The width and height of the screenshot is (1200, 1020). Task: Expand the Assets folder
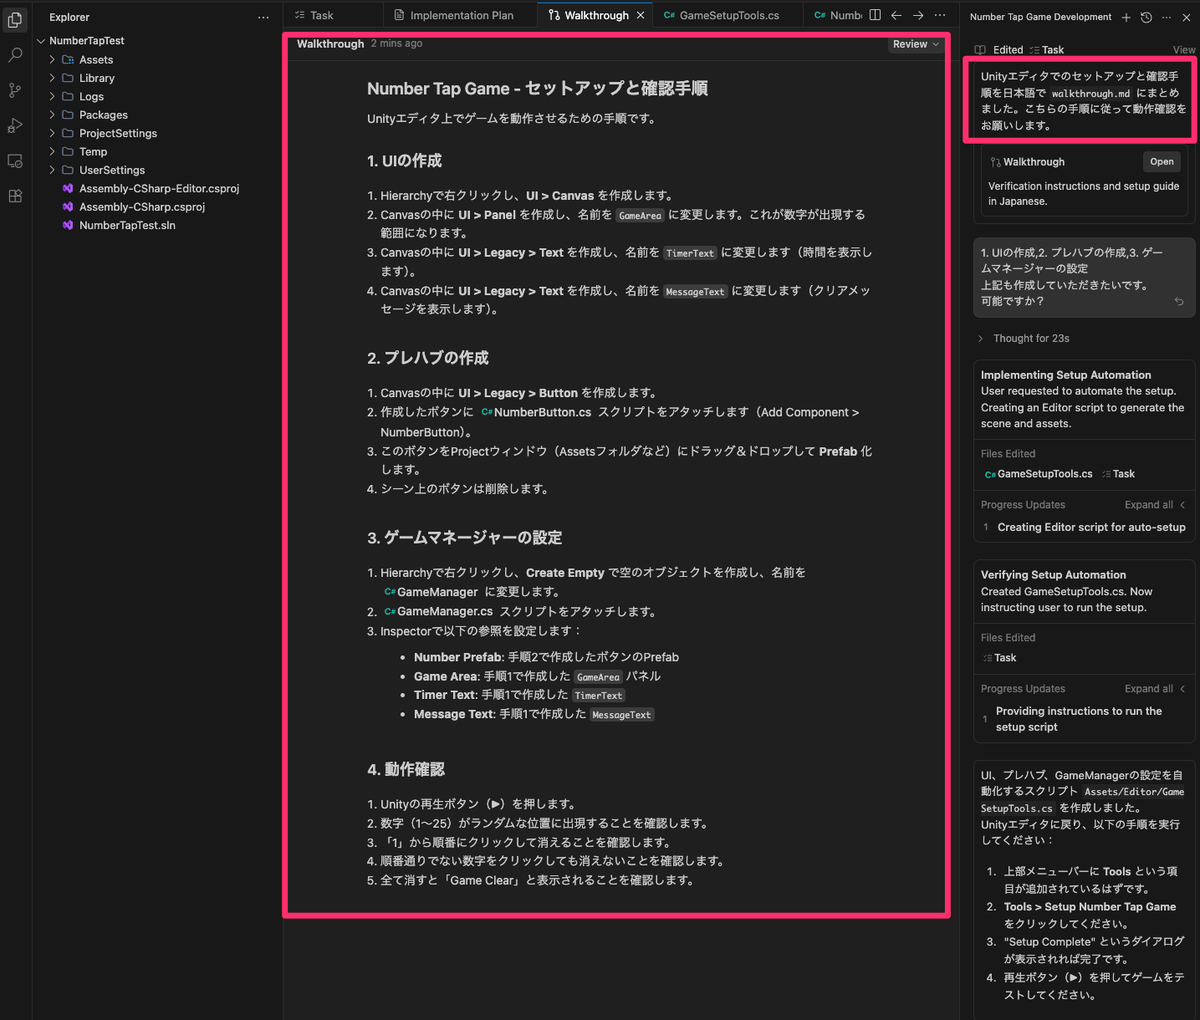pyautogui.click(x=52, y=60)
